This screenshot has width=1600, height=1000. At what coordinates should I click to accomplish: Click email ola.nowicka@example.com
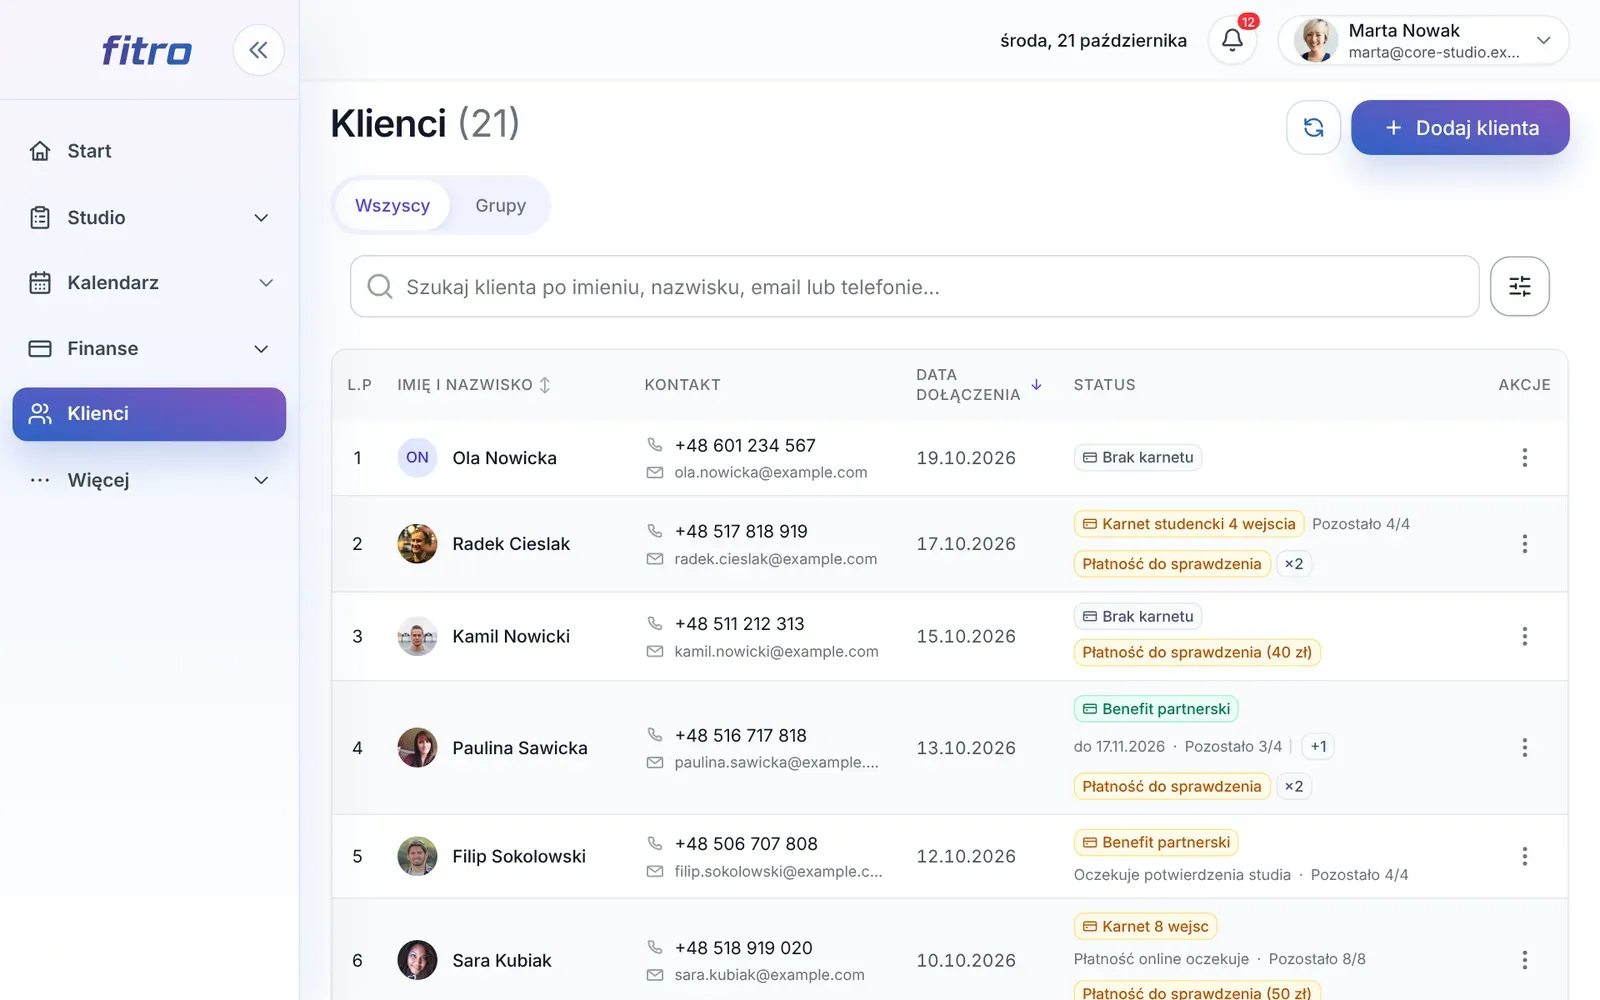[x=771, y=473]
